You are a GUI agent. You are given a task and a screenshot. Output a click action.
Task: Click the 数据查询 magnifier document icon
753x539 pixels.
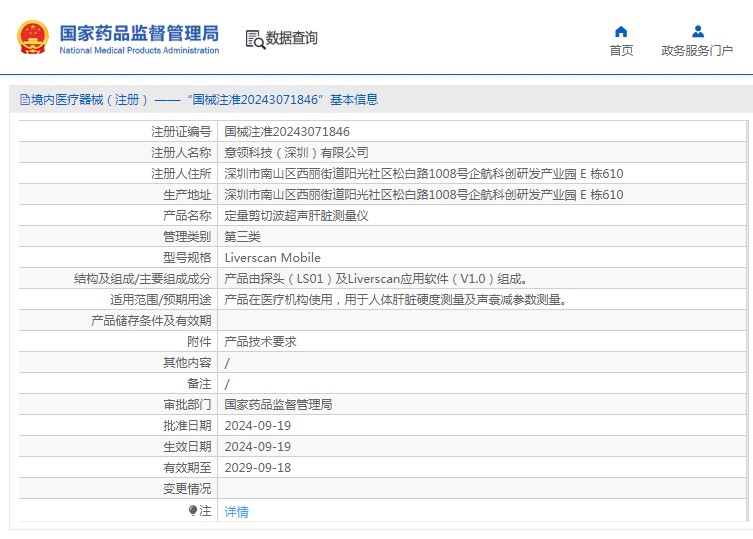click(x=255, y=39)
